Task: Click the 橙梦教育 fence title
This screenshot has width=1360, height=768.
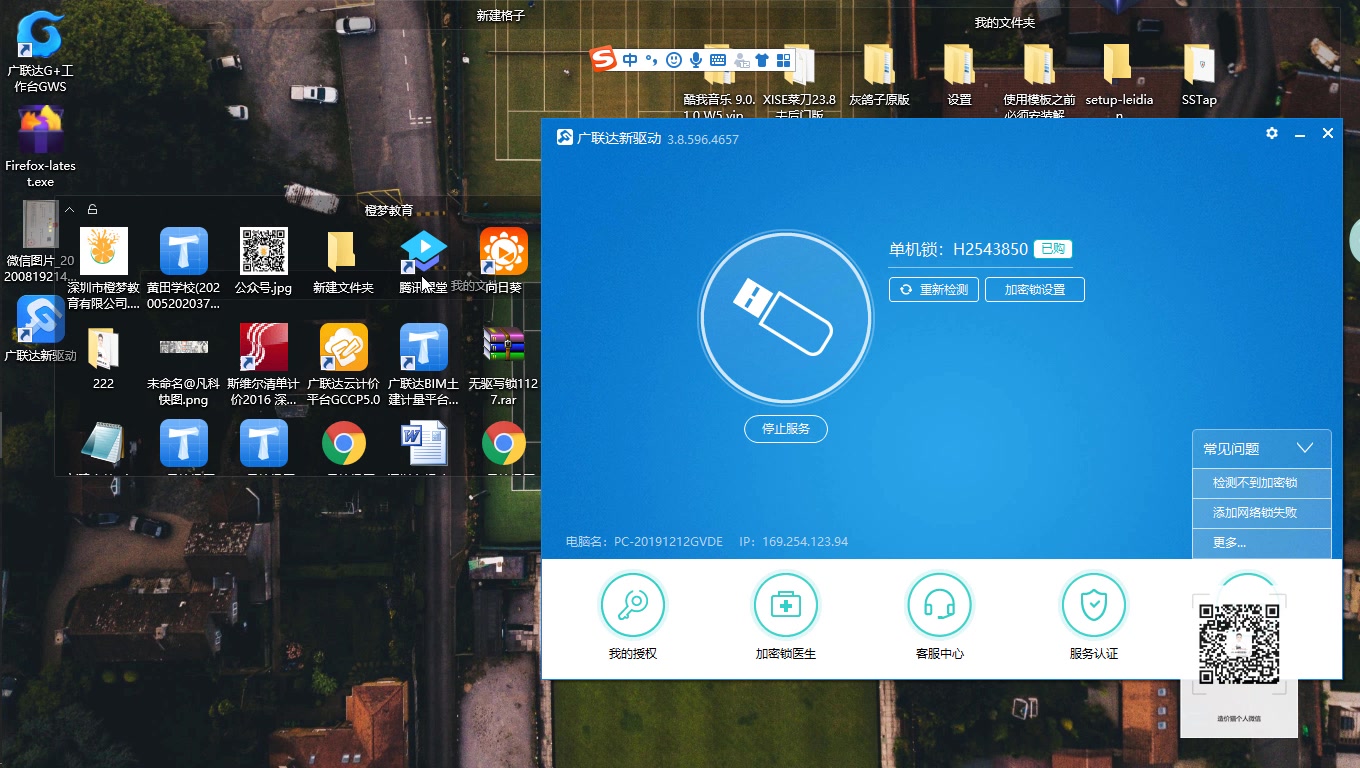Action: tap(389, 210)
